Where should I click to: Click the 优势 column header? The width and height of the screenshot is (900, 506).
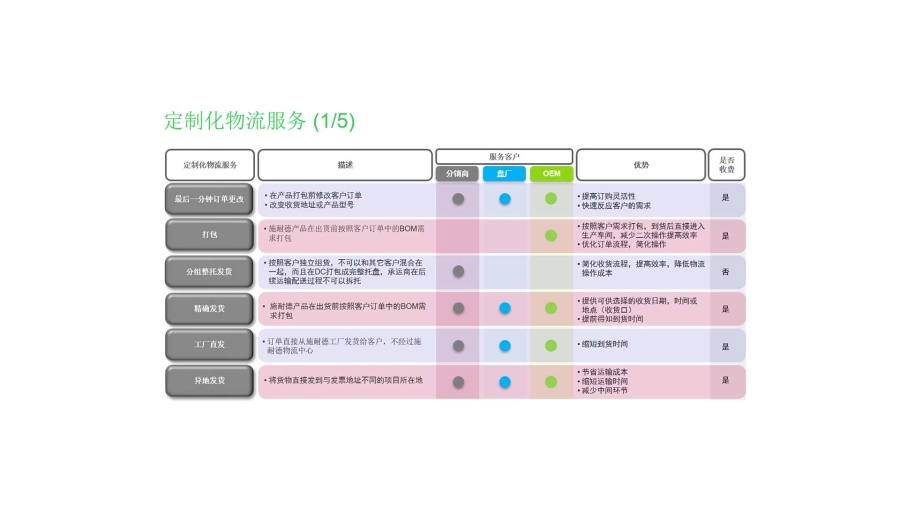point(641,165)
